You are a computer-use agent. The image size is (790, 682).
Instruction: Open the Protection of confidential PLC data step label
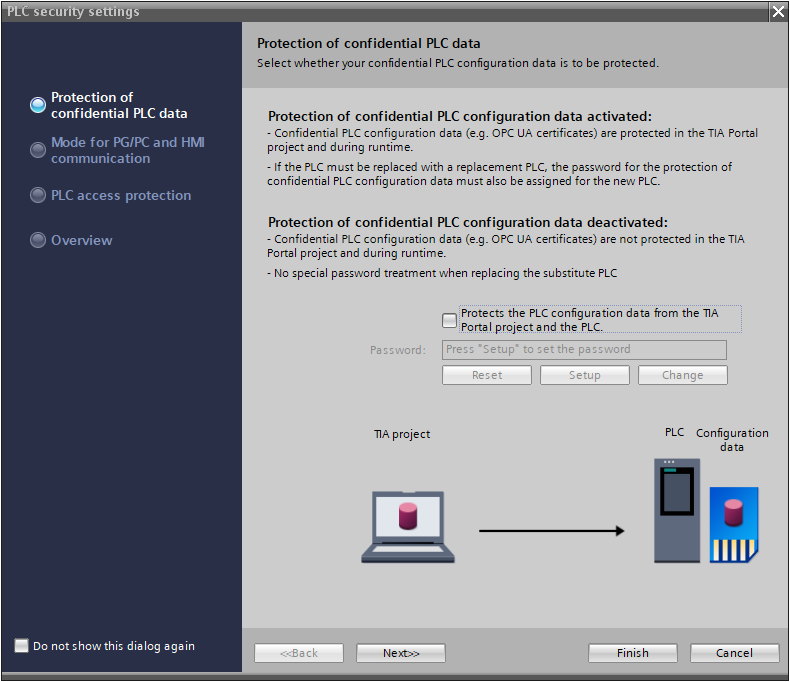[x=119, y=105]
